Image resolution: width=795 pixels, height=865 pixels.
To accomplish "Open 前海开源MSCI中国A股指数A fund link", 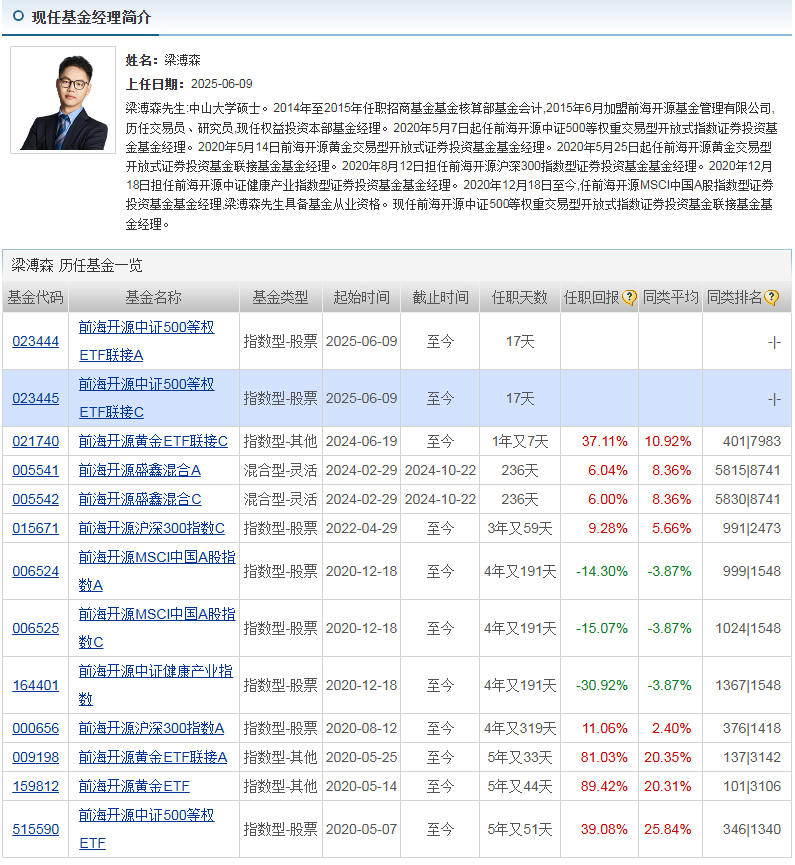I will point(157,572).
